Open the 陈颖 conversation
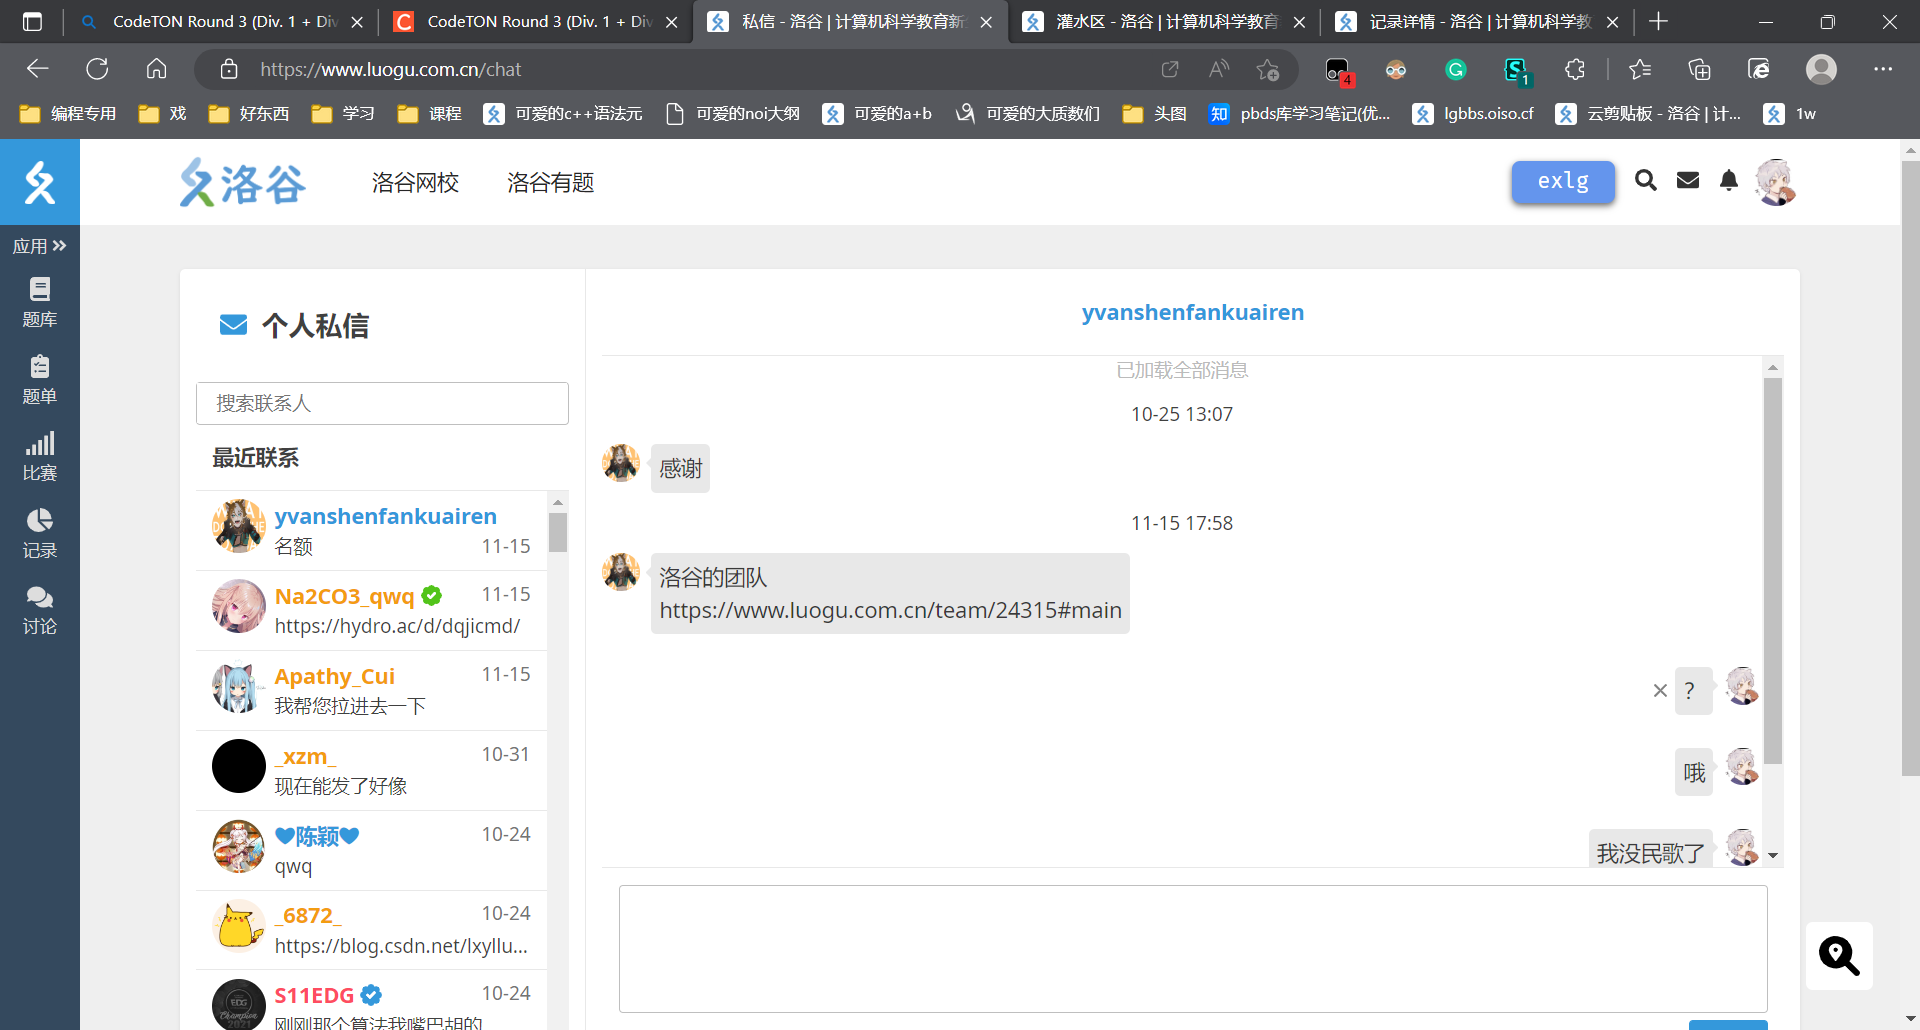This screenshot has height=1030, width=1920. pyautogui.click(x=372, y=850)
